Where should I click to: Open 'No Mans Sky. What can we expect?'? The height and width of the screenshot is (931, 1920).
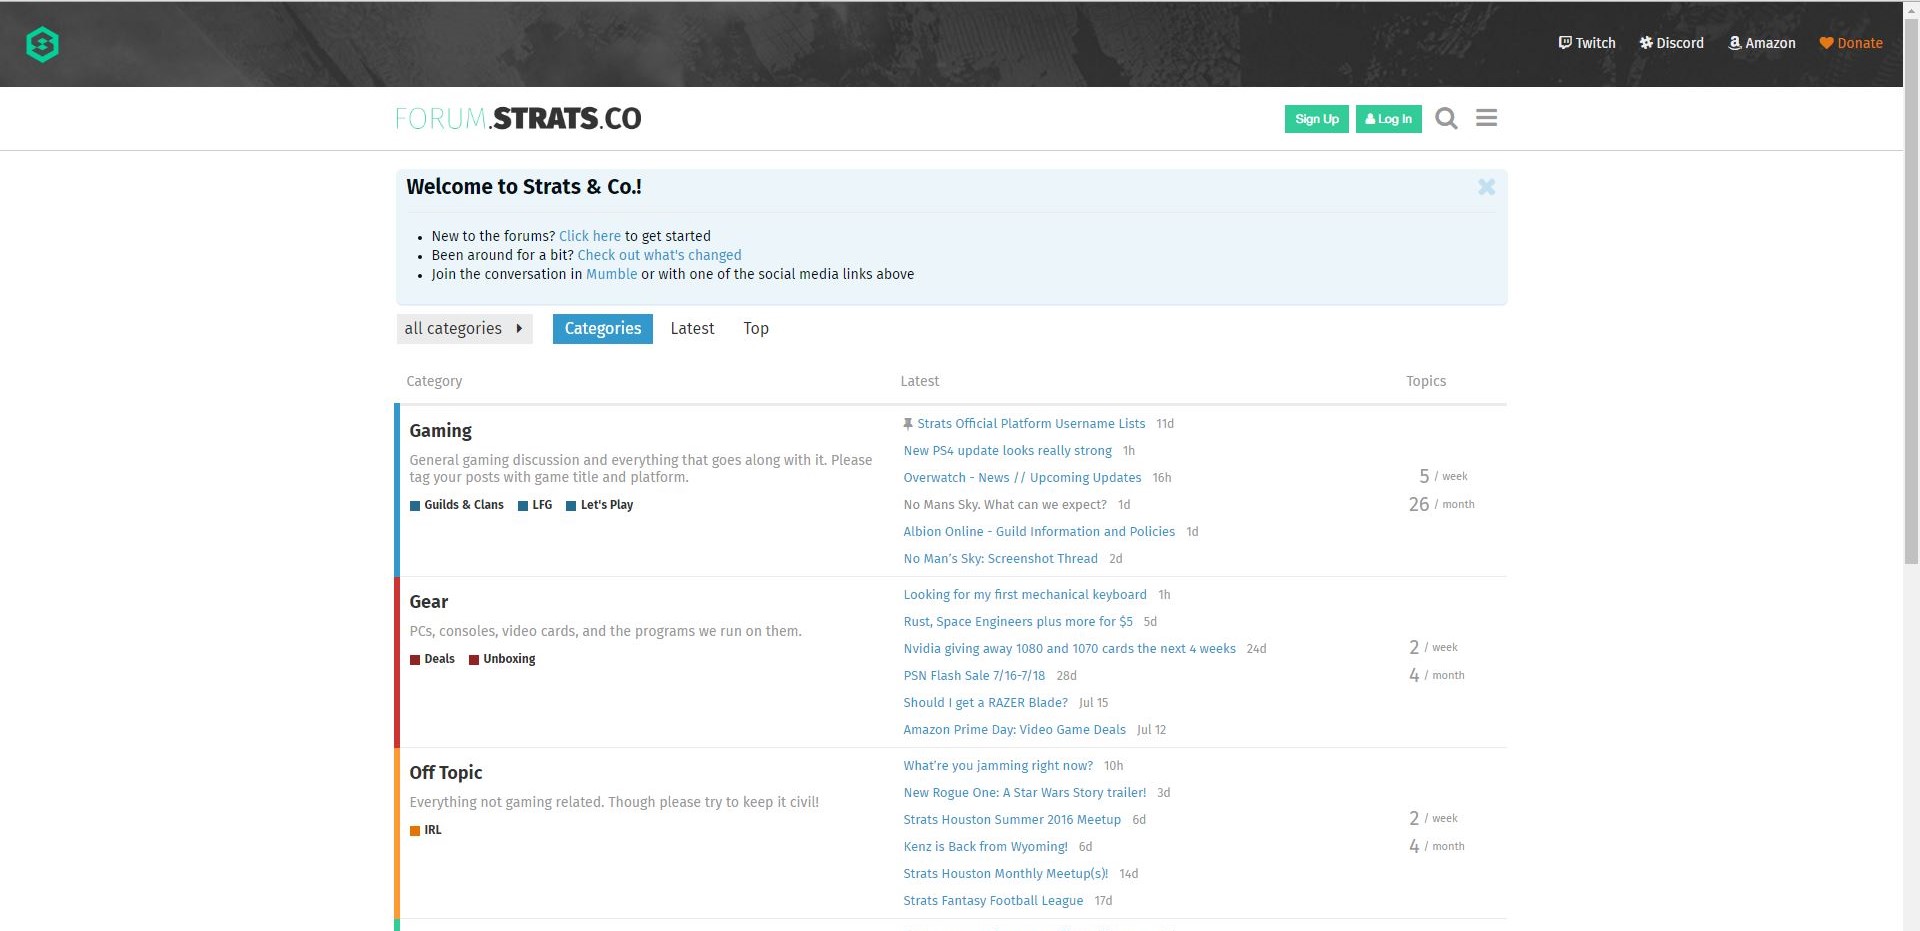tap(1005, 505)
